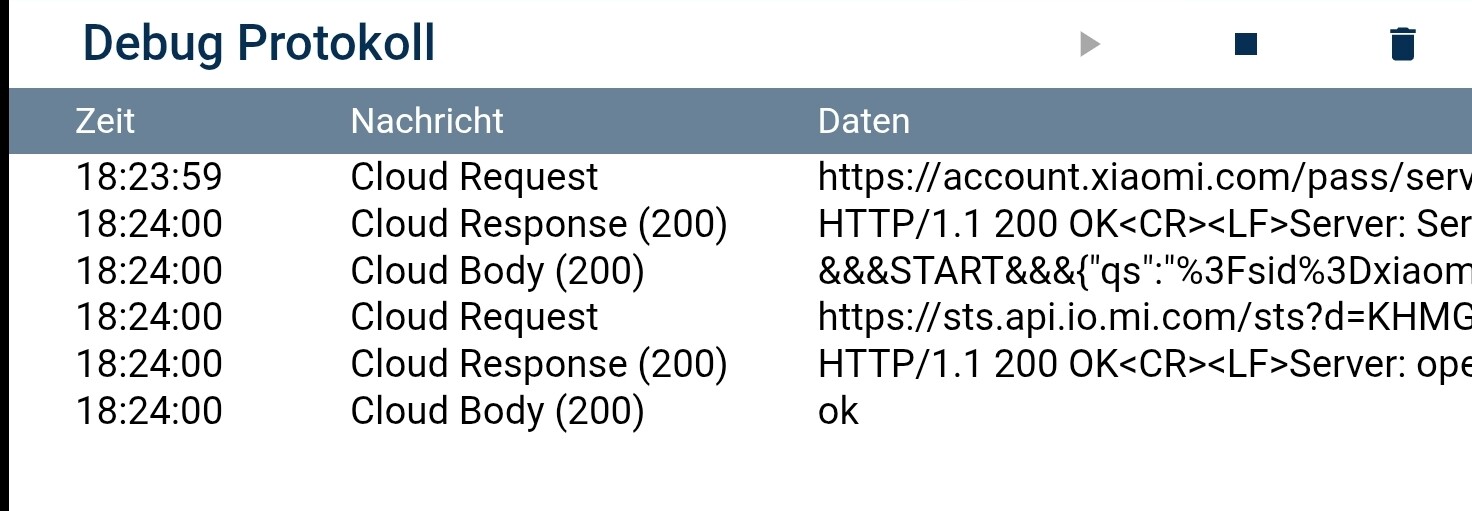
Task: Select first Cloud Body (200) message
Action: point(497,271)
